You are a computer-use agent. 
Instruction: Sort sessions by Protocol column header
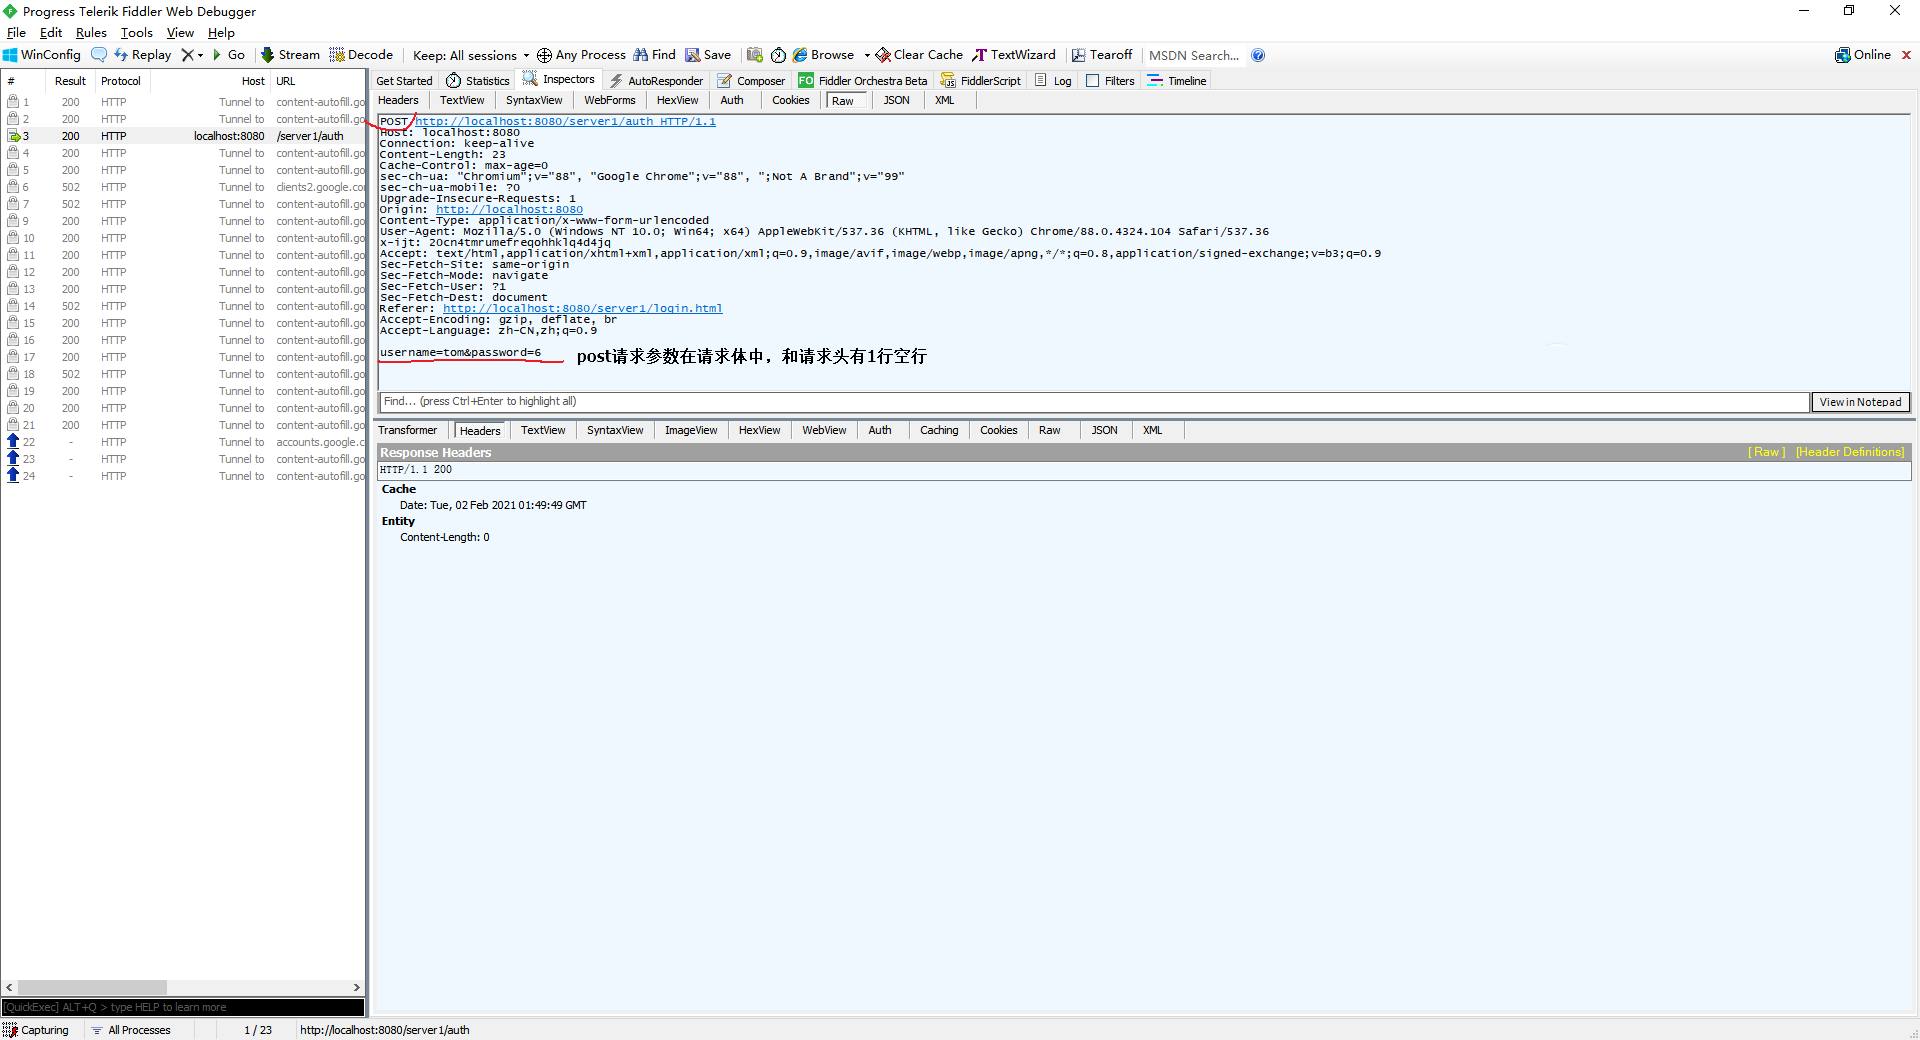tap(121, 81)
